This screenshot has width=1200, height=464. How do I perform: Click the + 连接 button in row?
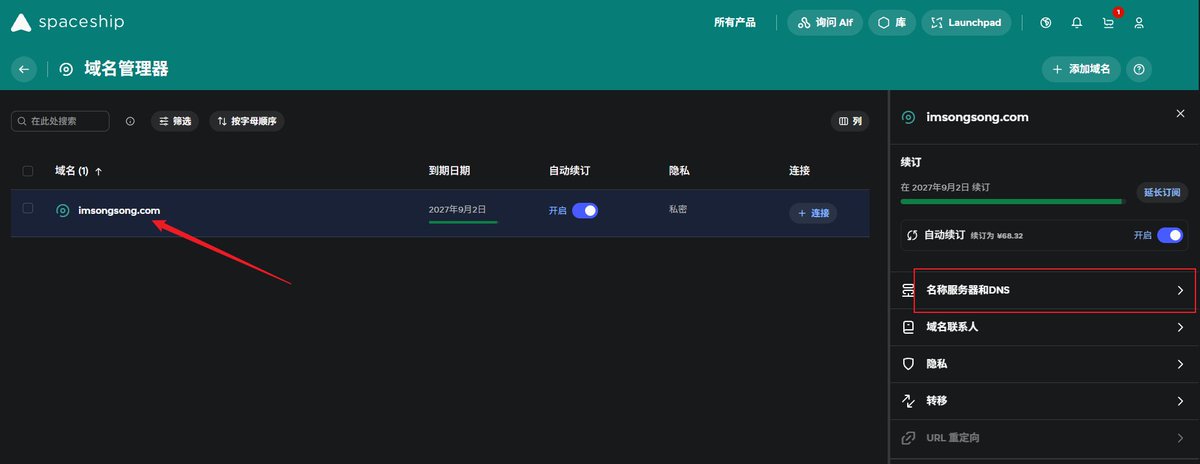pyautogui.click(x=813, y=213)
